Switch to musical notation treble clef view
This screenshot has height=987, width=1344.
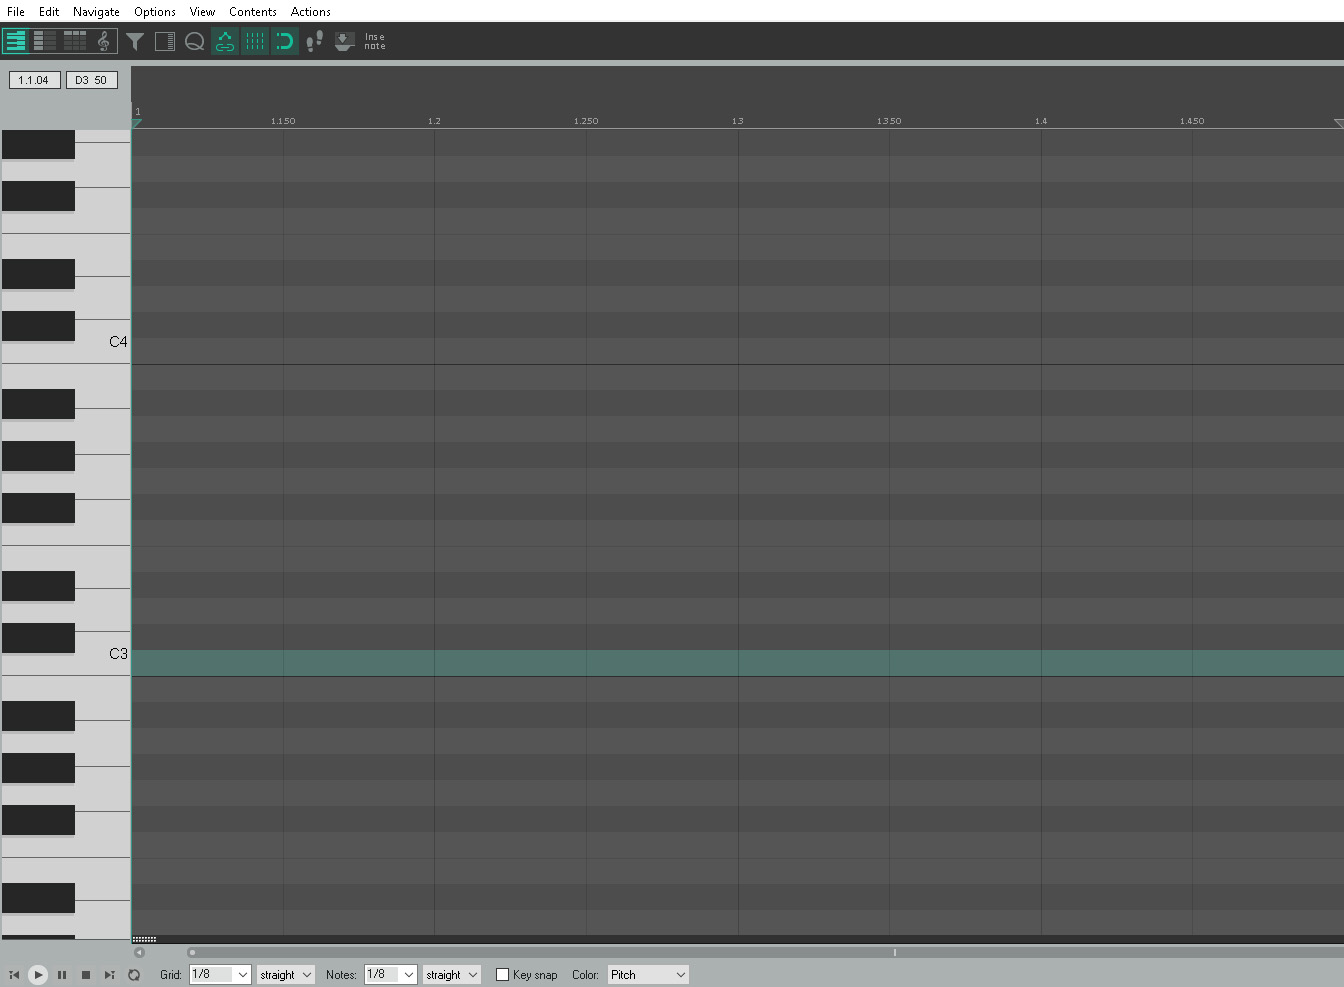click(104, 41)
